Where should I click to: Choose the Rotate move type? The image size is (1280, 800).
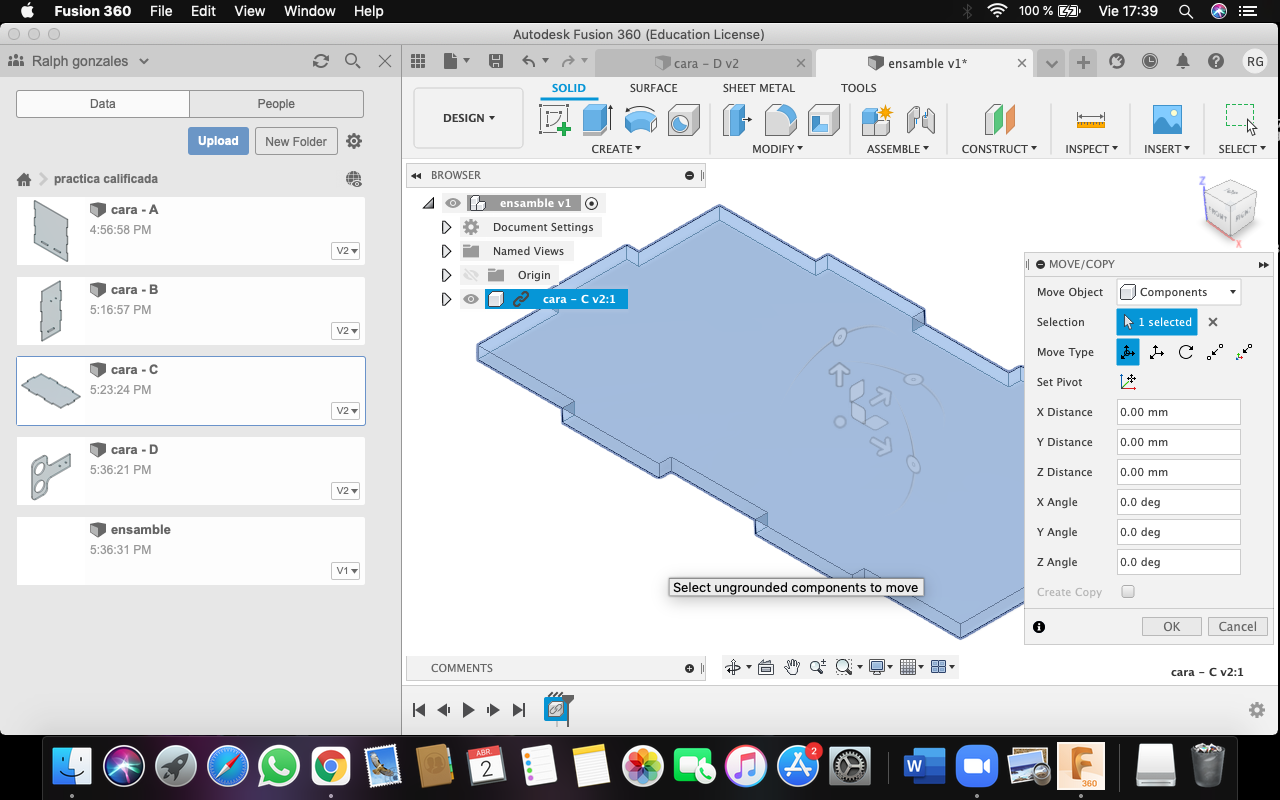(x=1186, y=352)
